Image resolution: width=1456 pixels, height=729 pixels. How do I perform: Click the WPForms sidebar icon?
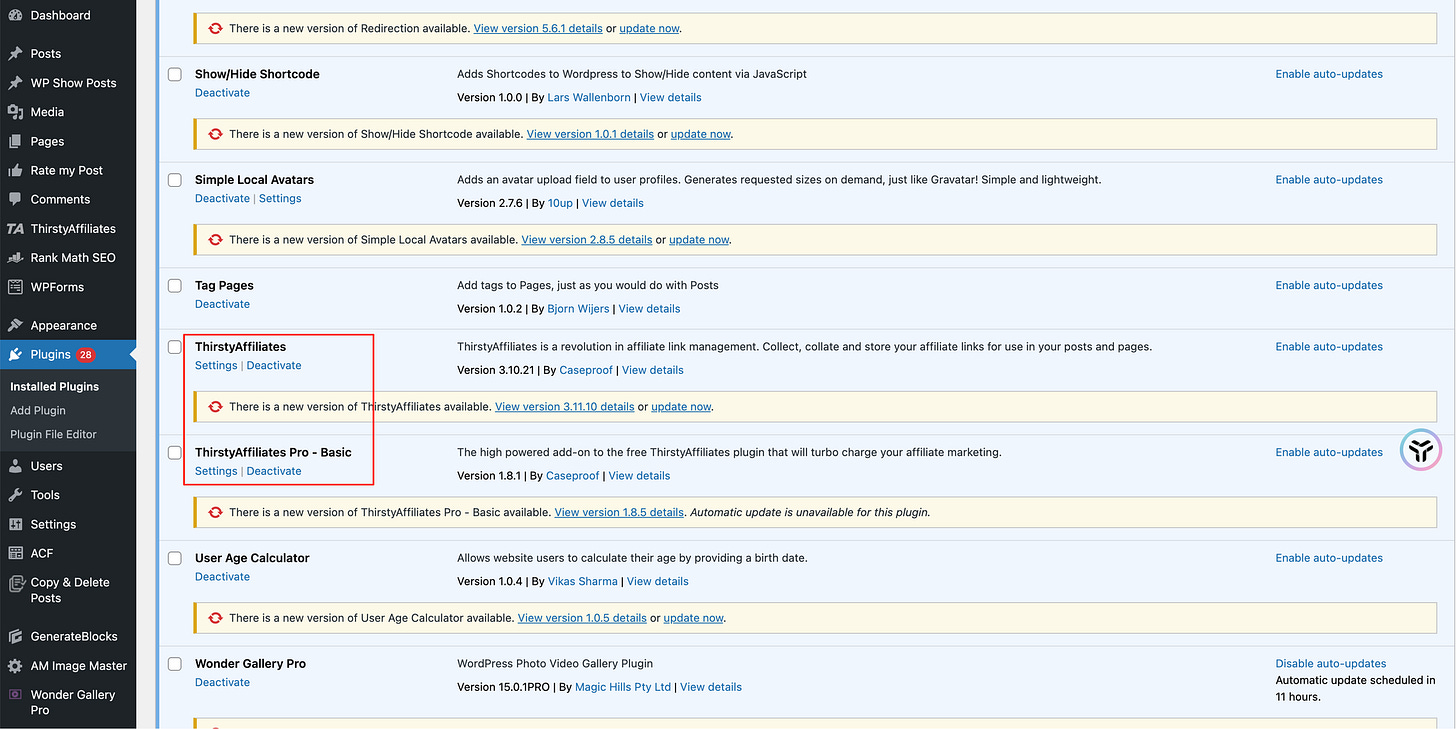pos(15,287)
